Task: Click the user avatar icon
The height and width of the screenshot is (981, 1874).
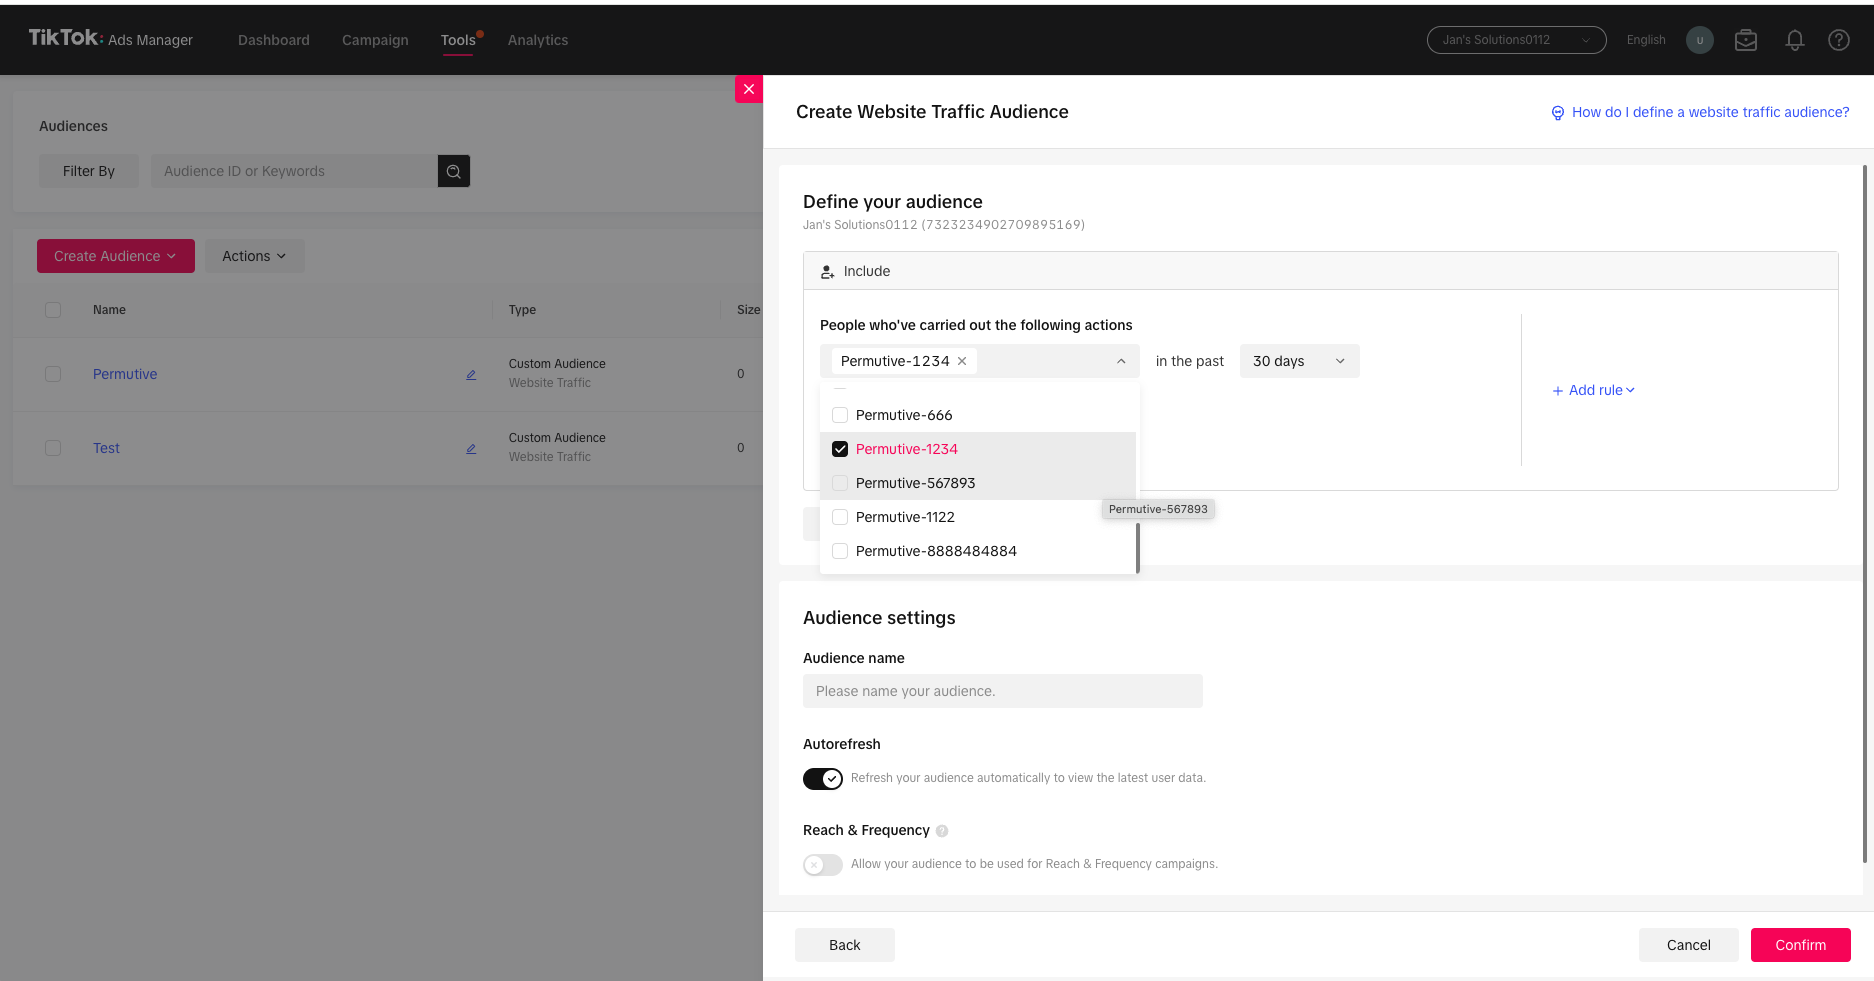Action: click(1700, 40)
